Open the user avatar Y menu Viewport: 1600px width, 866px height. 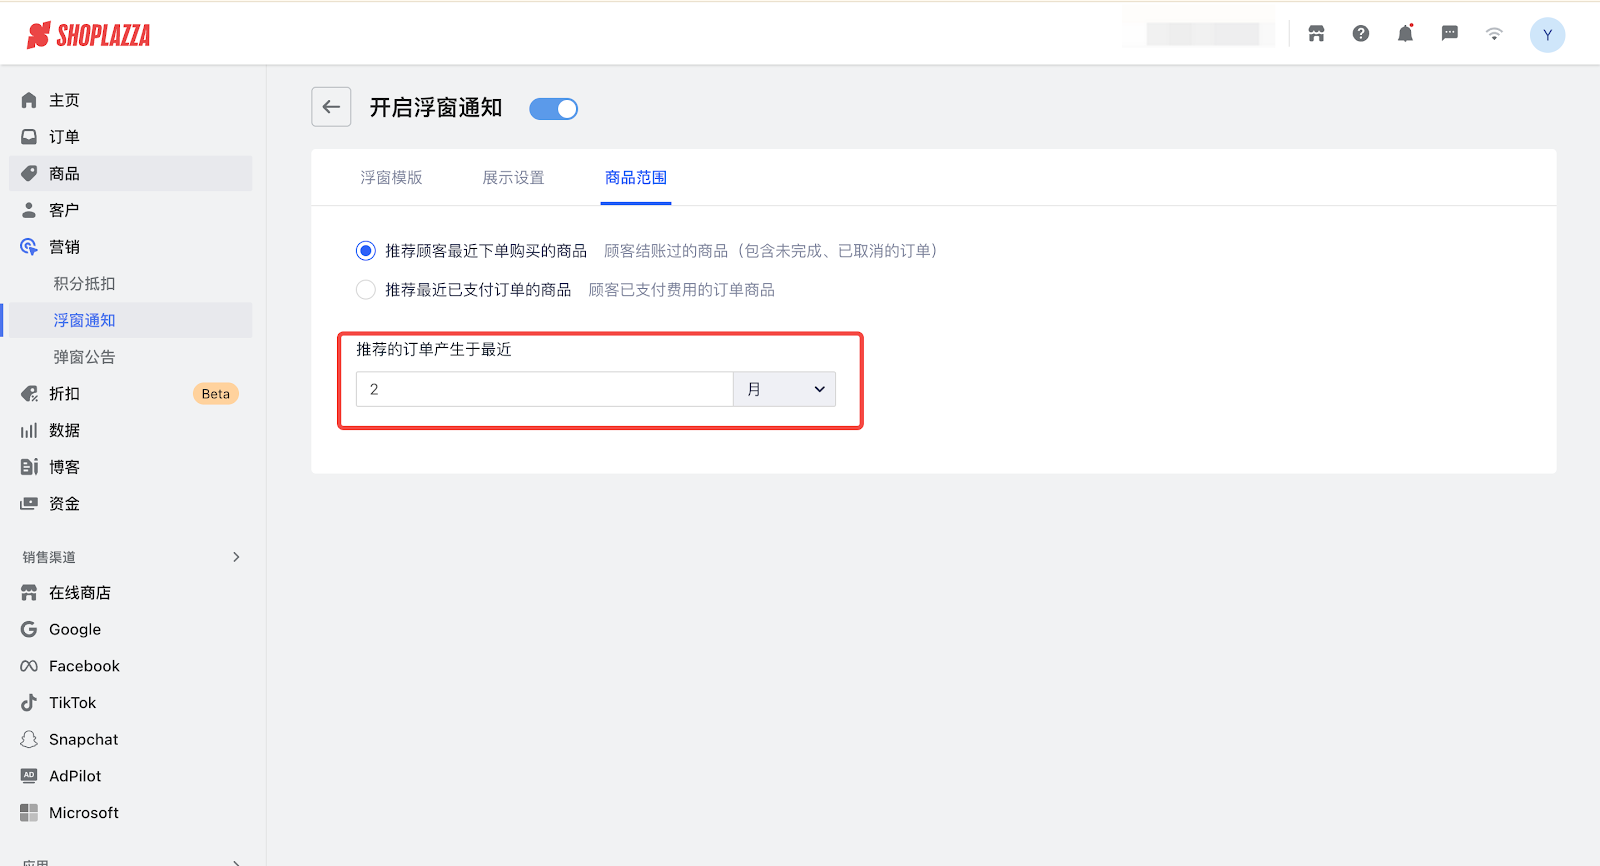click(x=1547, y=35)
